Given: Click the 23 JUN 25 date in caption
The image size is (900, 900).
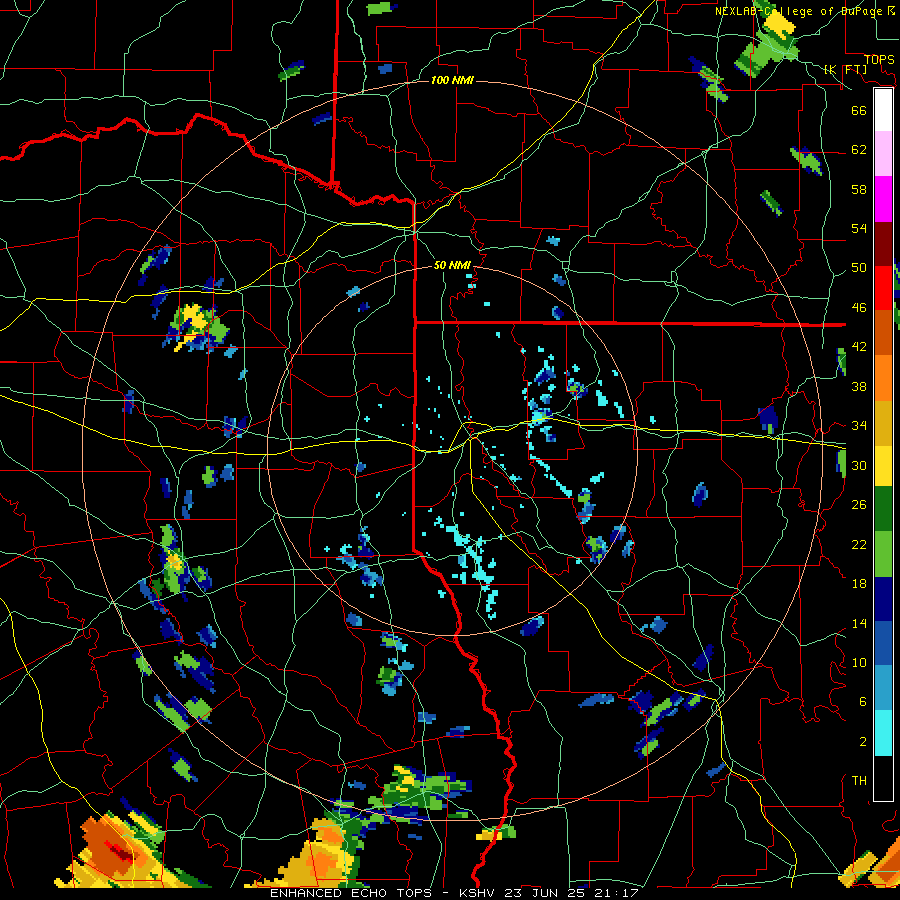Looking at the screenshot, I should coord(545,893).
